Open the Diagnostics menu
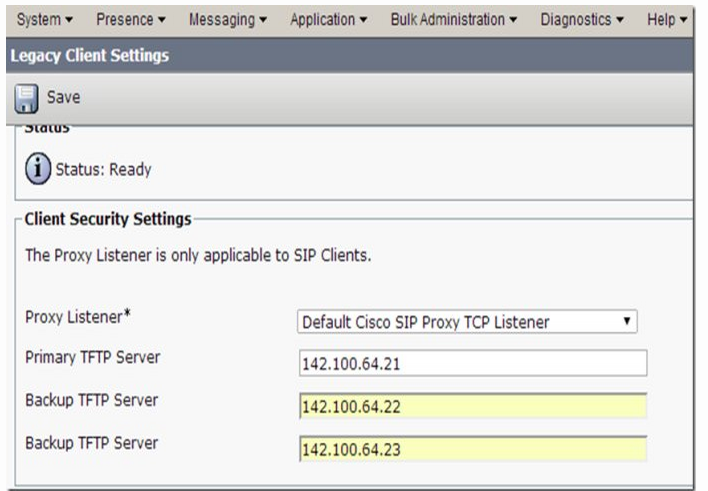Viewport: 708px width, 491px height. 582,19
